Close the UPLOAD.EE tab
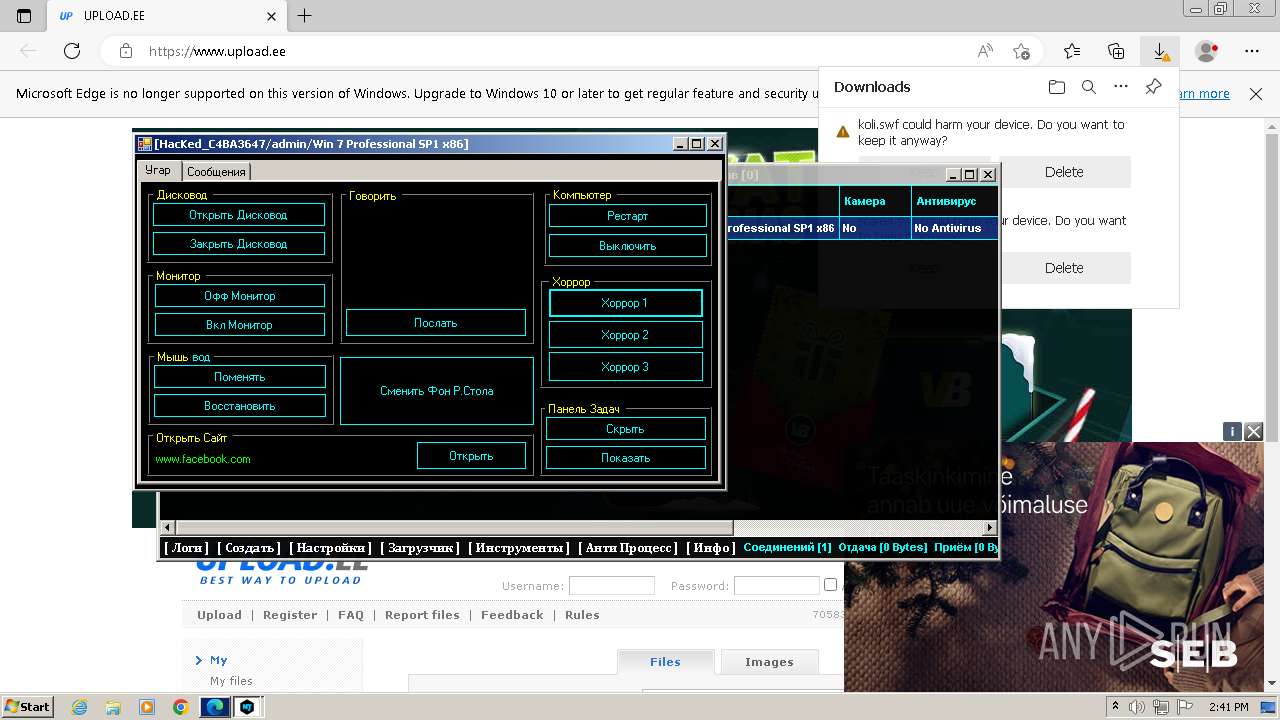Viewport: 1280px width, 720px height. coord(272,16)
